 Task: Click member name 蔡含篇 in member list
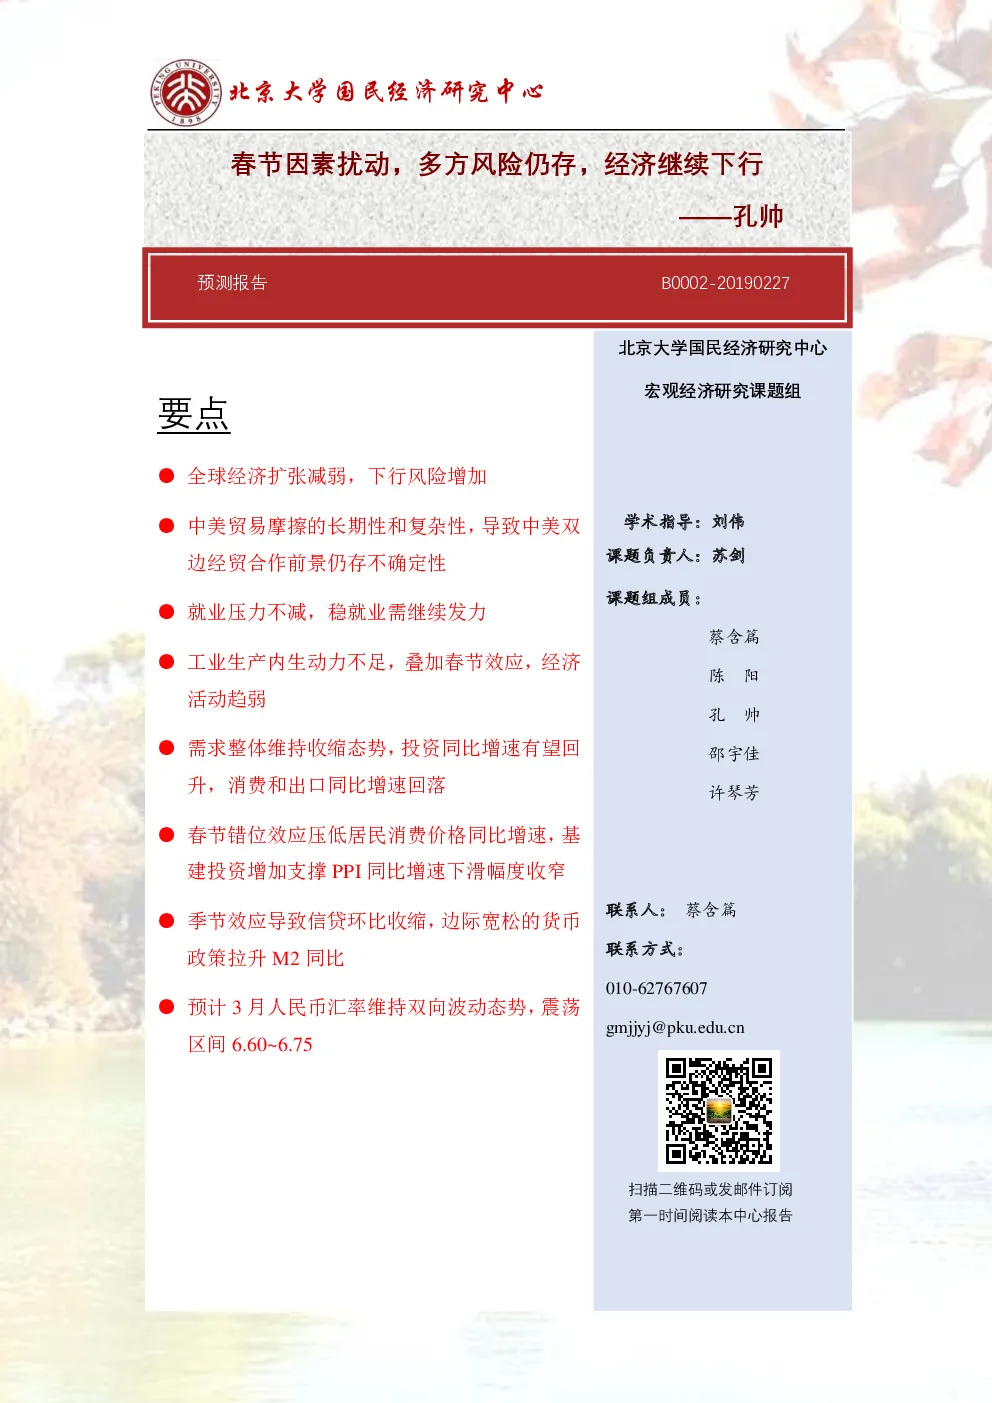(x=734, y=637)
